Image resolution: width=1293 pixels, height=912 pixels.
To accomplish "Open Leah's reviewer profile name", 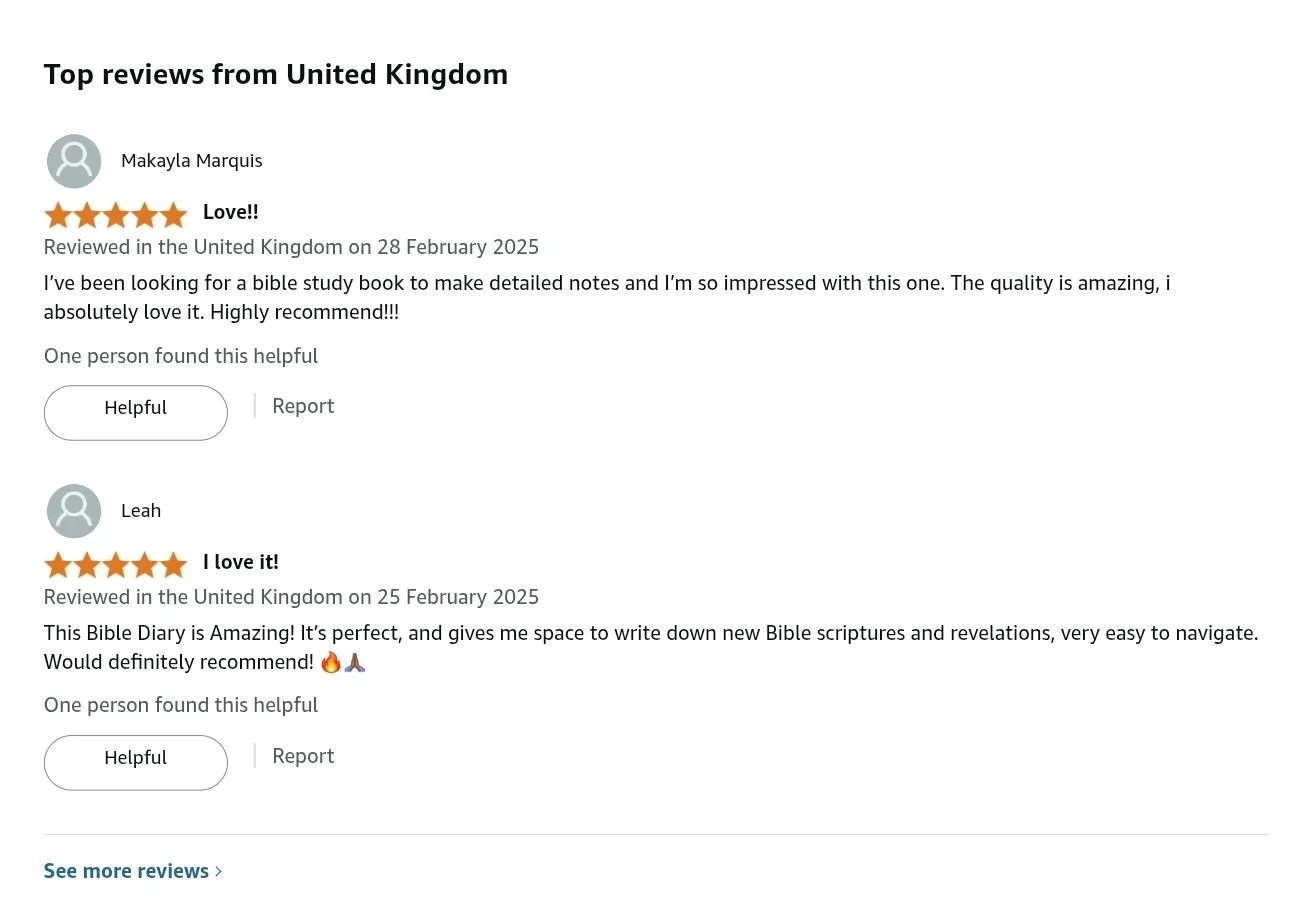I will click(141, 511).
